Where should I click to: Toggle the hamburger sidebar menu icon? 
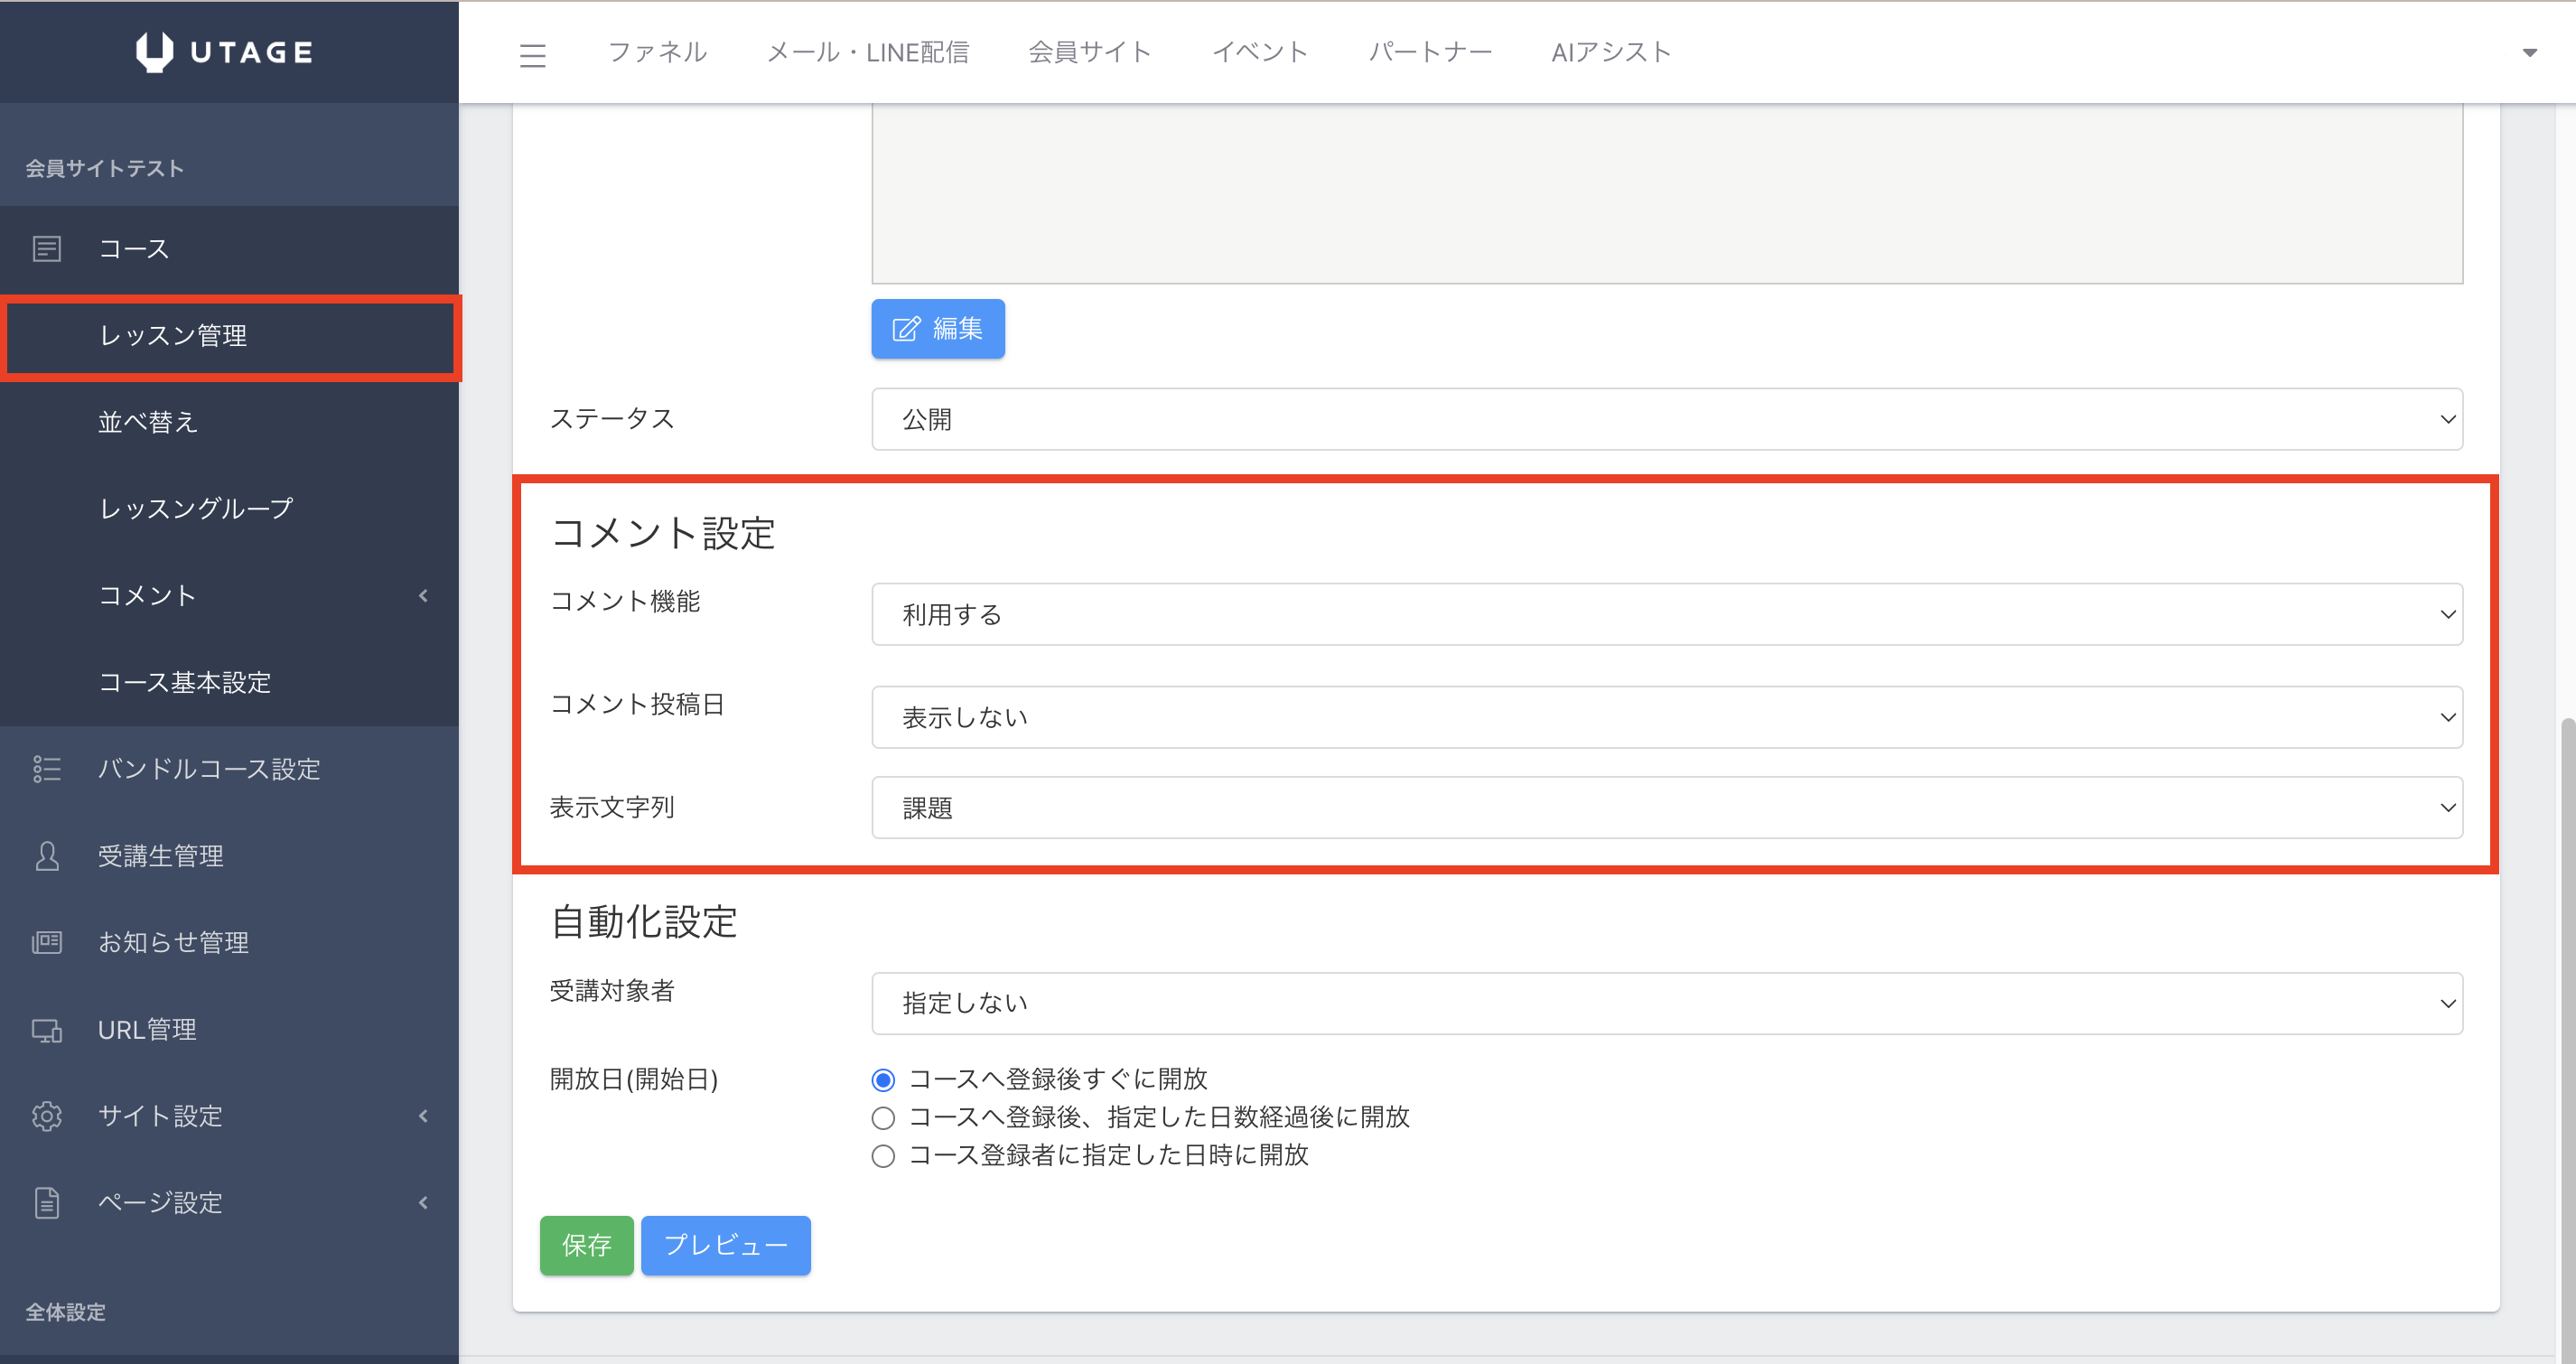pos(533,55)
